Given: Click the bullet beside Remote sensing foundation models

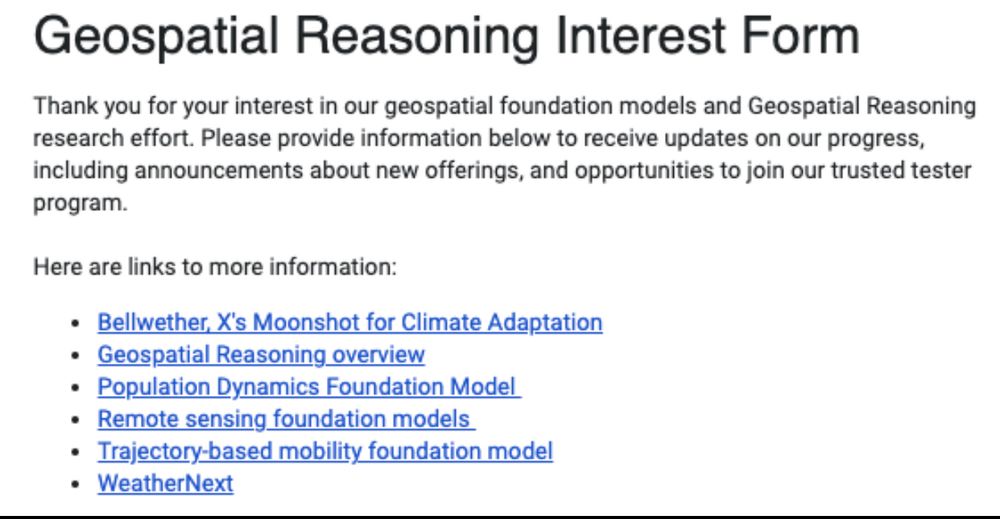Looking at the screenshot, I should point(76,420).
